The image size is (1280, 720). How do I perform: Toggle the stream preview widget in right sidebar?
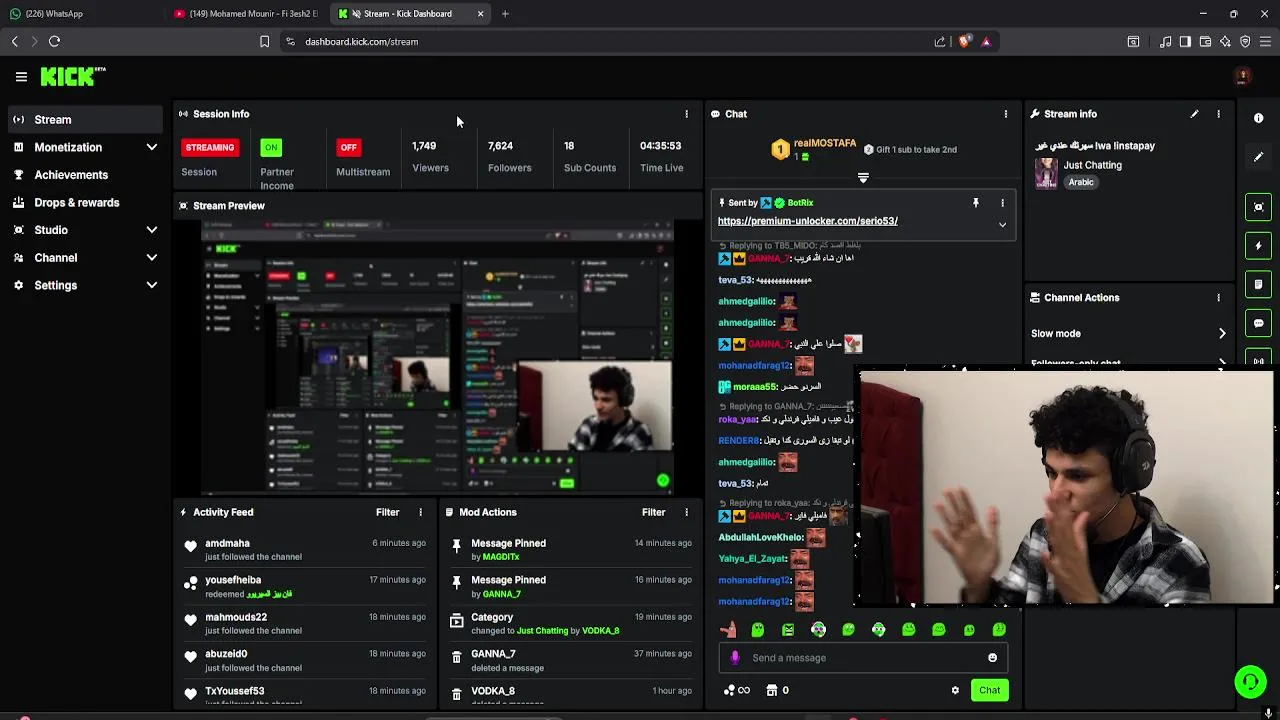[1259, 207]
